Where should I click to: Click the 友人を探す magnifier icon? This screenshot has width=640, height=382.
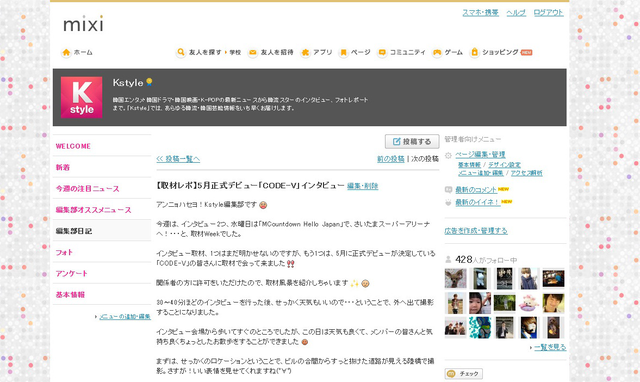point(180,52)
